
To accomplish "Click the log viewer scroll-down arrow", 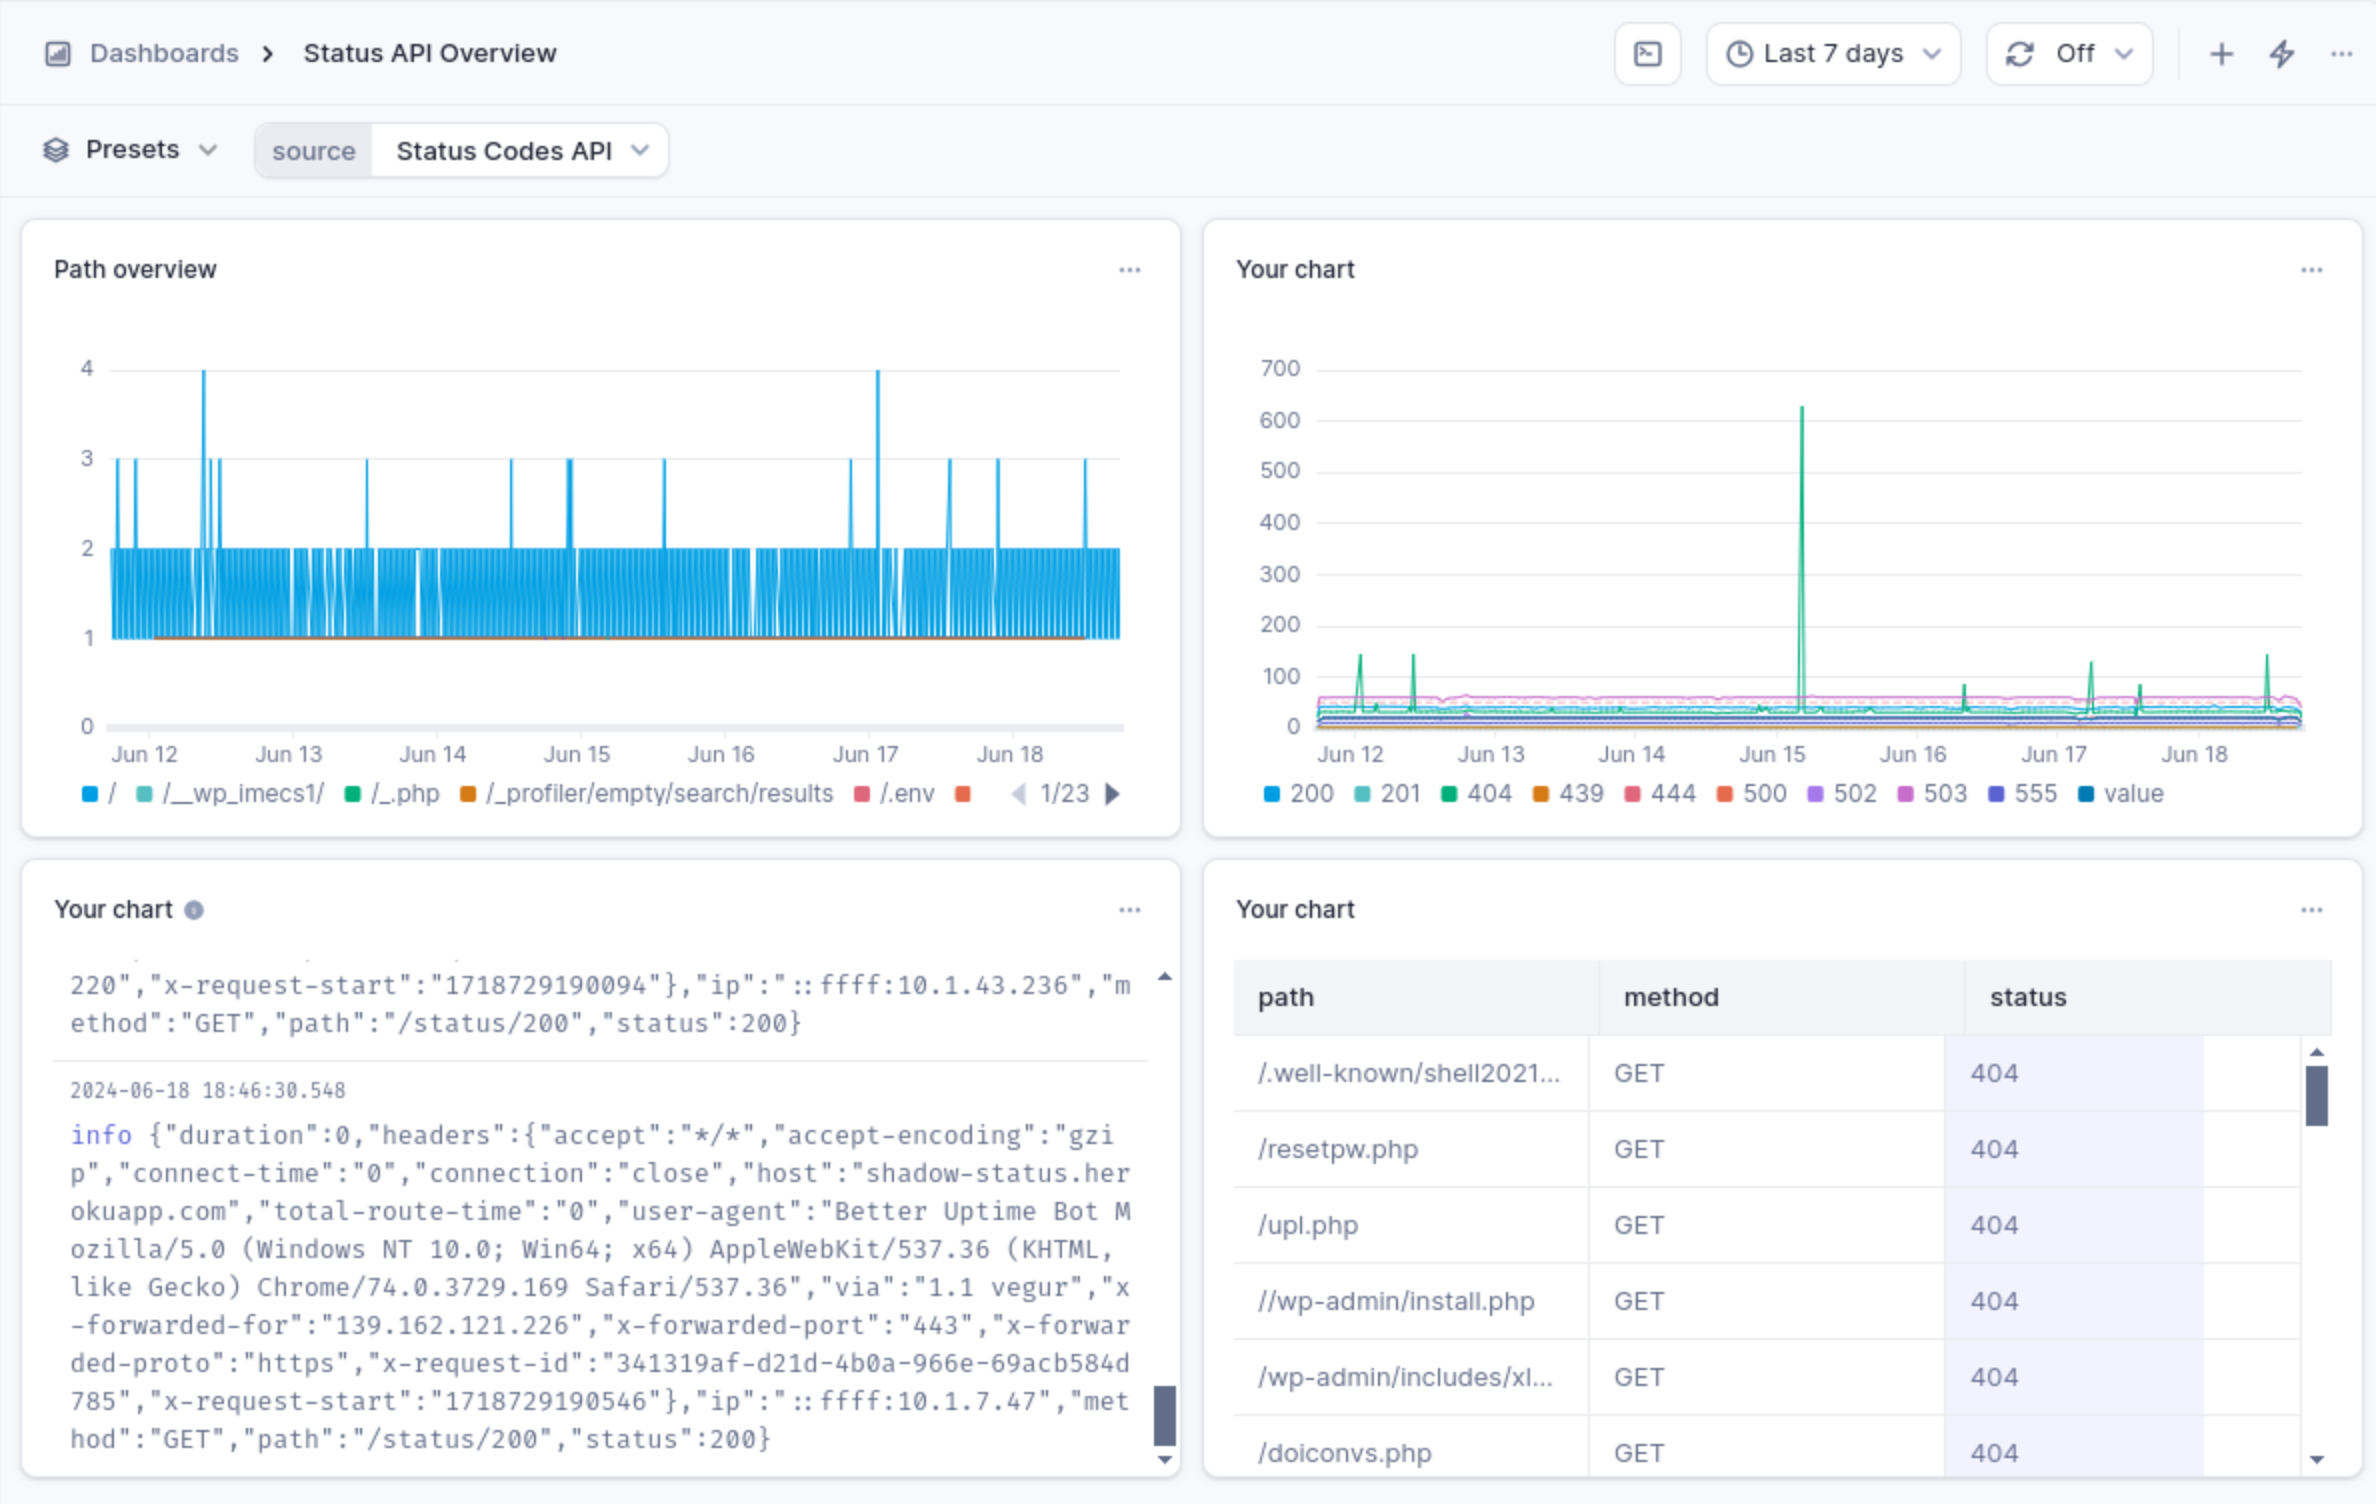I will [x=1164, y=1460].
